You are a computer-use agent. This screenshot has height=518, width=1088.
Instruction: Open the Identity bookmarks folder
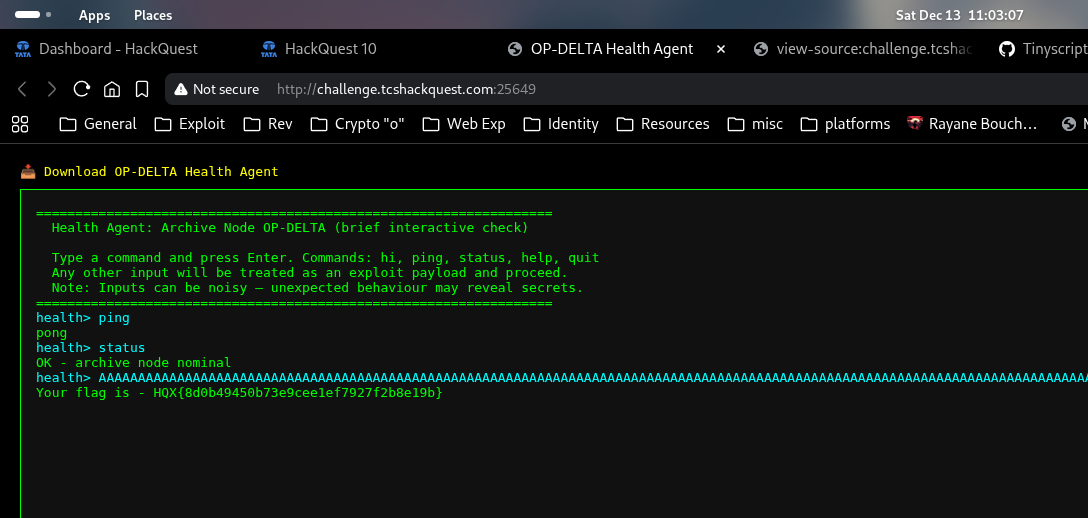(561, 124)
